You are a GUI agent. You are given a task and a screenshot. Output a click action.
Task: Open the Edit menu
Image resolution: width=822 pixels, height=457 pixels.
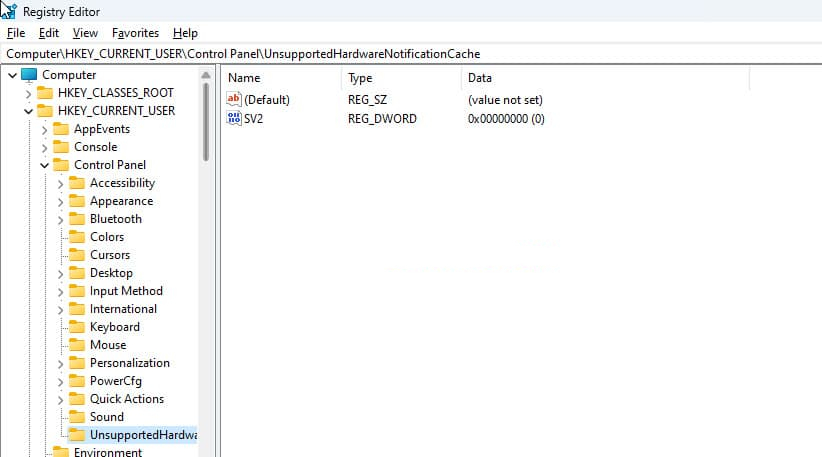[49, 33]
